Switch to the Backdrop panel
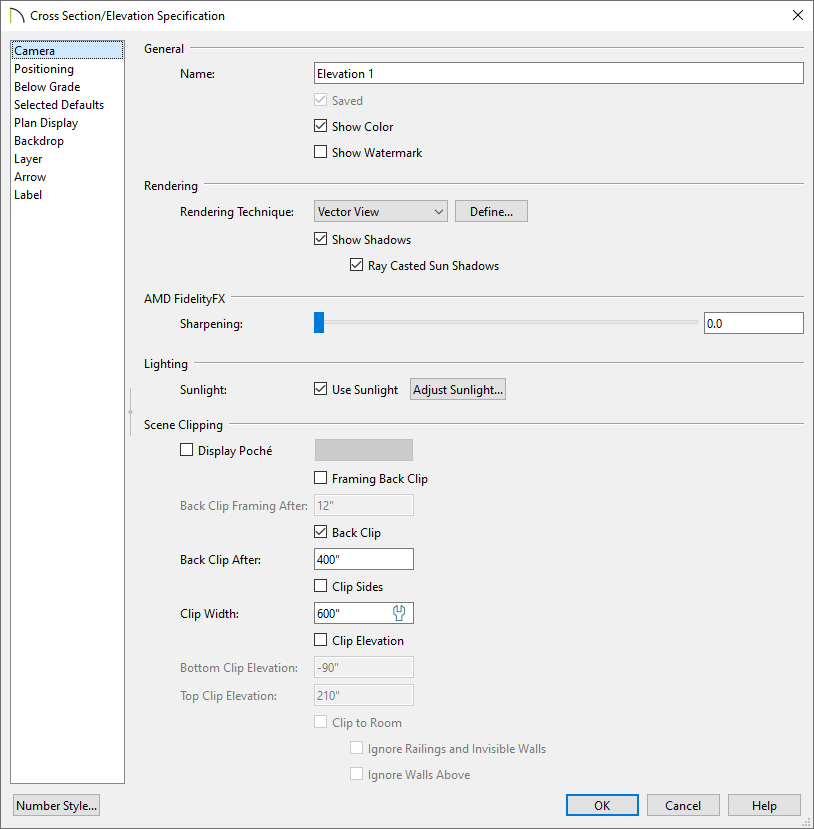This screenshot has width=814, height=829. 67,141
